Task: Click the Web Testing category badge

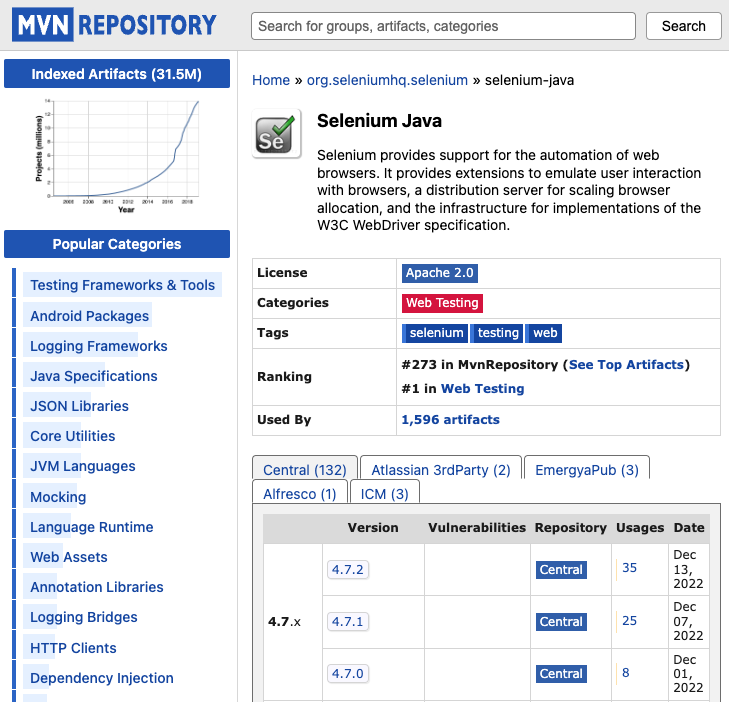Action: pyautogui.click(x=442, y=303)
